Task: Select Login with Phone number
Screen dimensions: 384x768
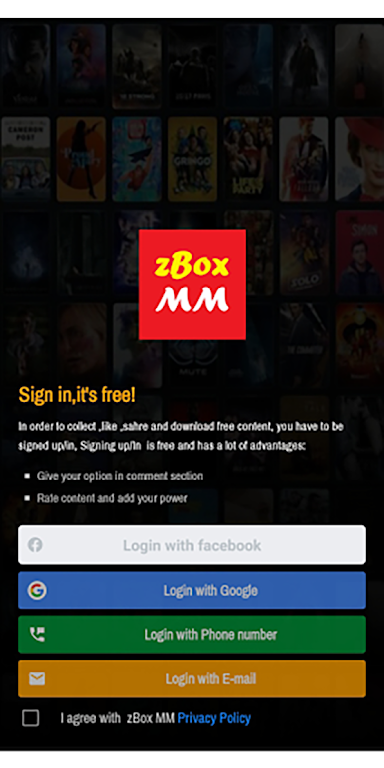Action: 192,635
